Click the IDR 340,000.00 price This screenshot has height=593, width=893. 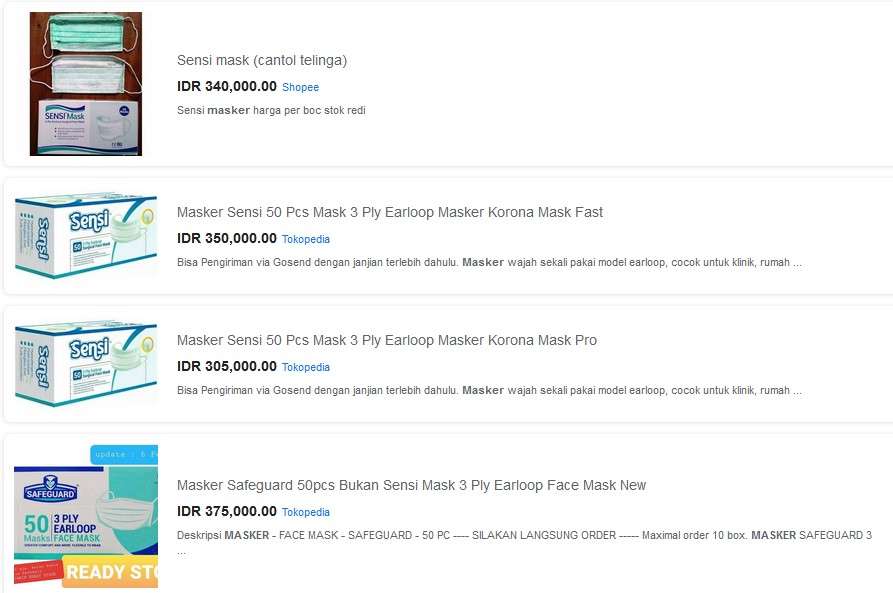click(227, 87)
